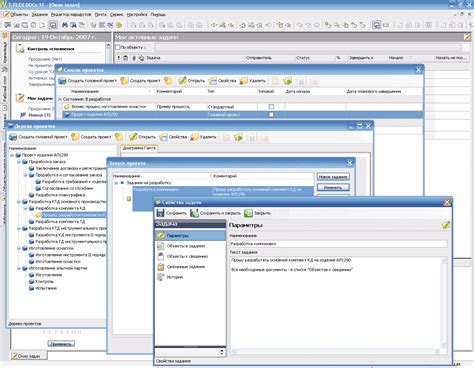Click Изменить button in Запуск проекта
Screen dimensions: 474x368
tap(333, 188)
